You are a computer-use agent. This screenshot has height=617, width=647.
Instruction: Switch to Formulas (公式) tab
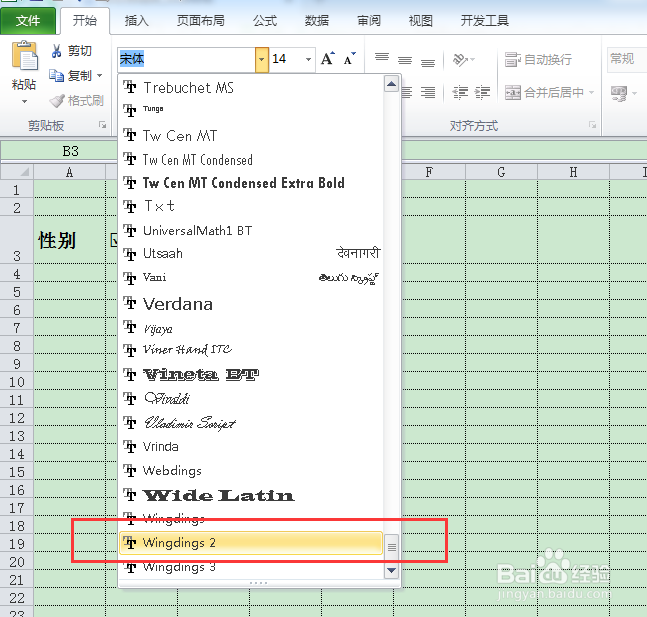265,21
